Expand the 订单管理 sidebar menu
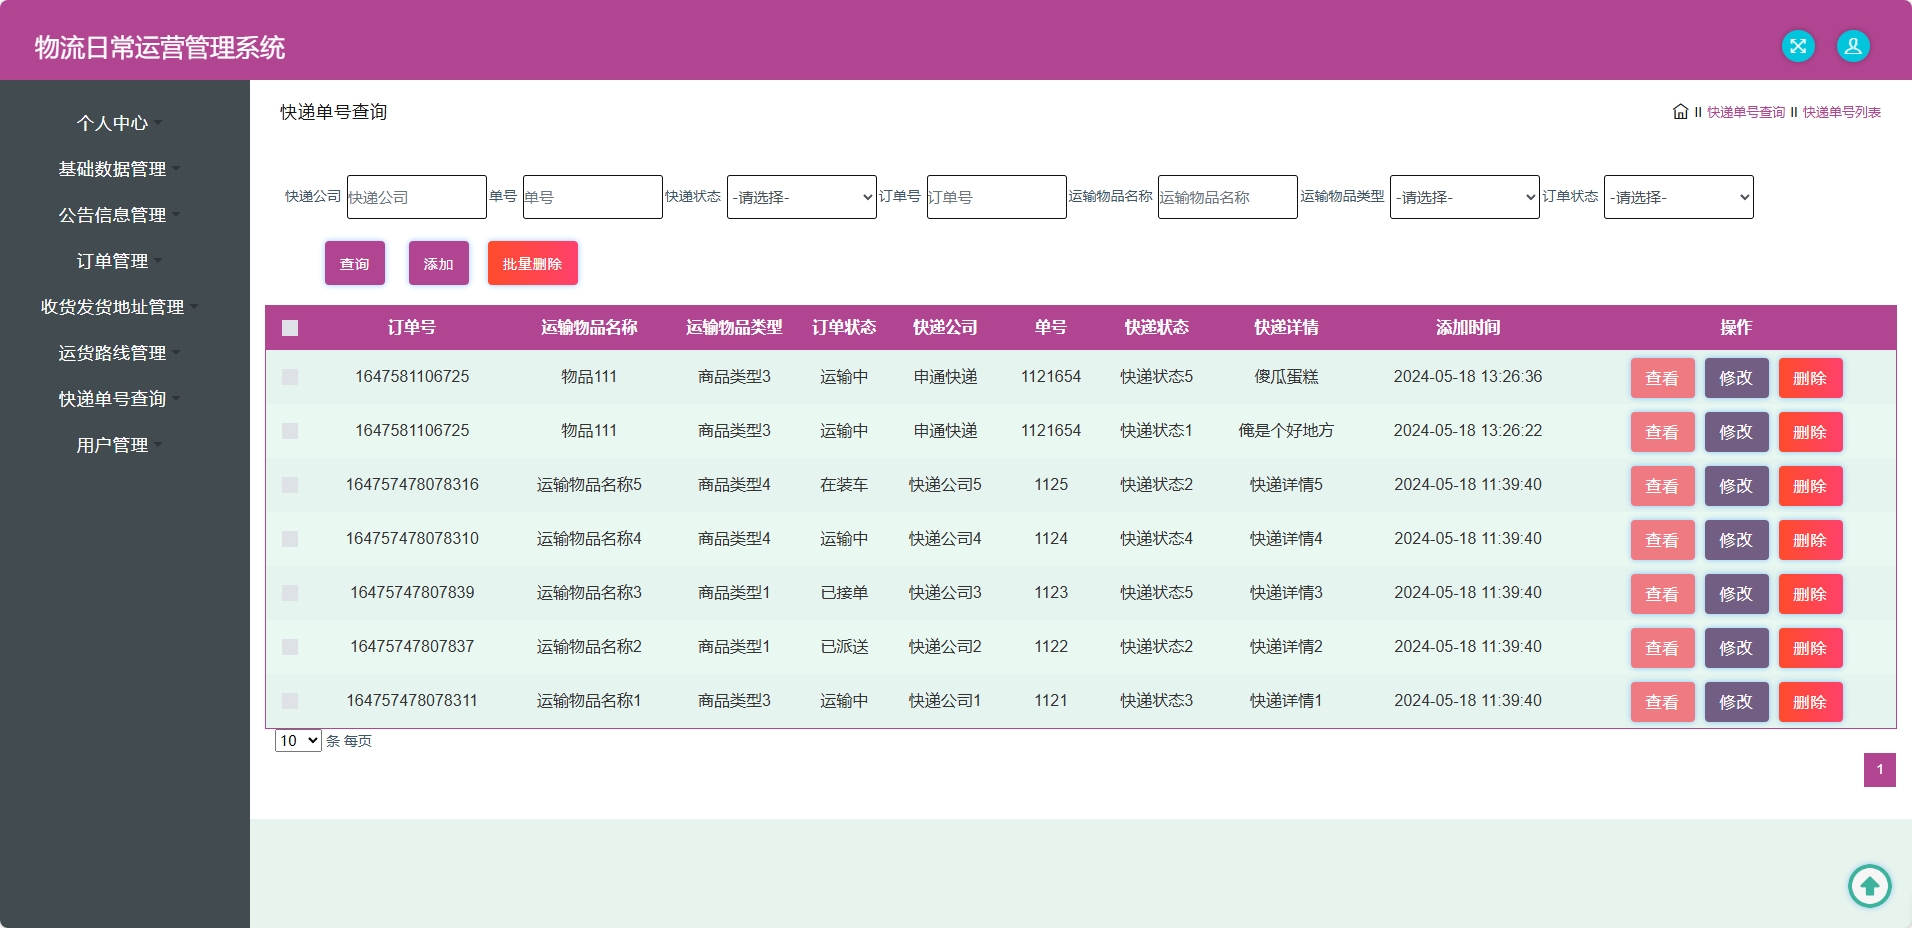 click(119, 261)
